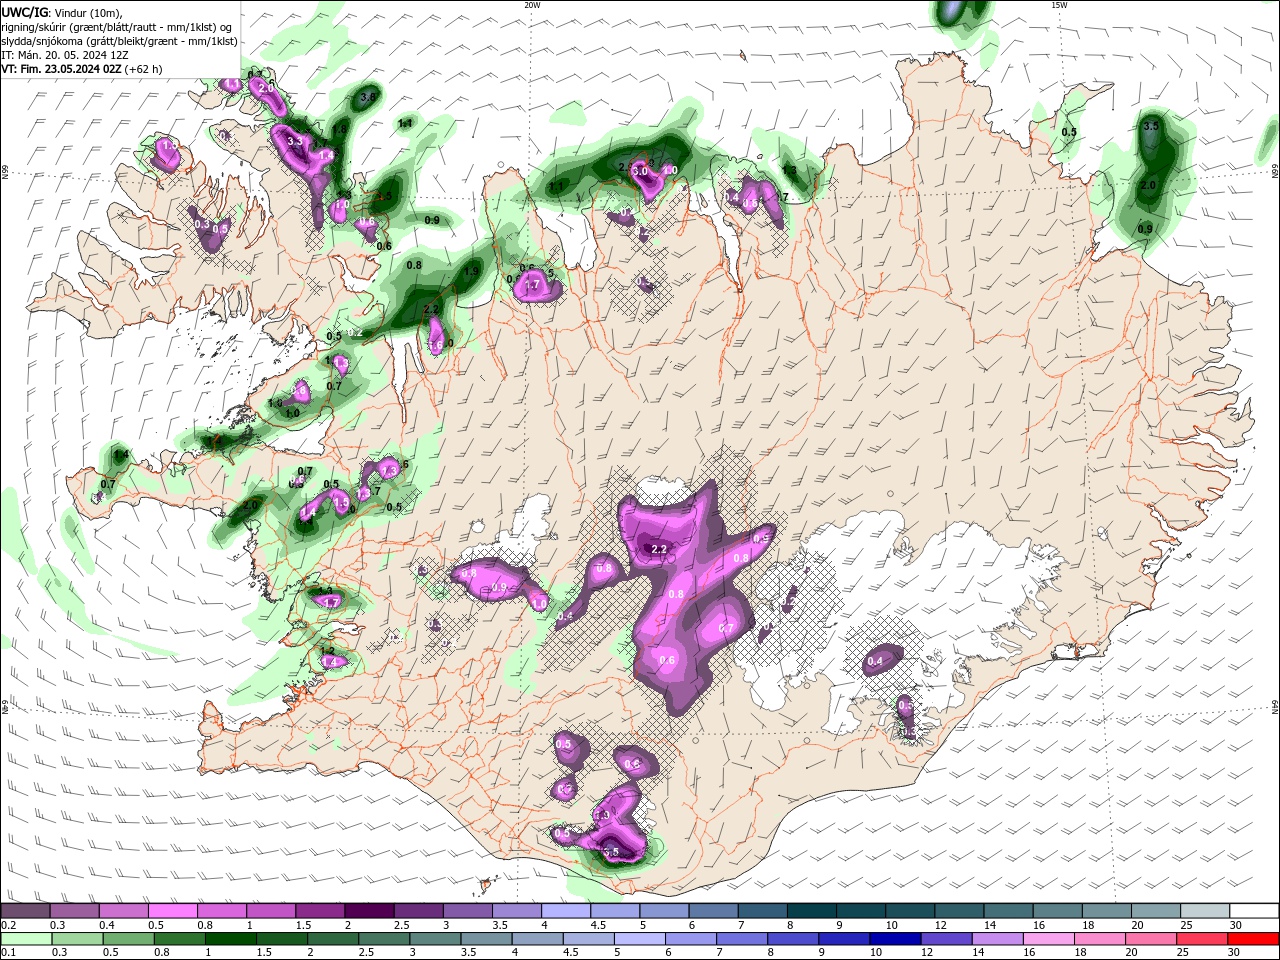Click the 'UWC/IG: Vindur (10m),' title line
This screenshot has height=960, width=1280.
pyautogui.click(x=61, y=12)
